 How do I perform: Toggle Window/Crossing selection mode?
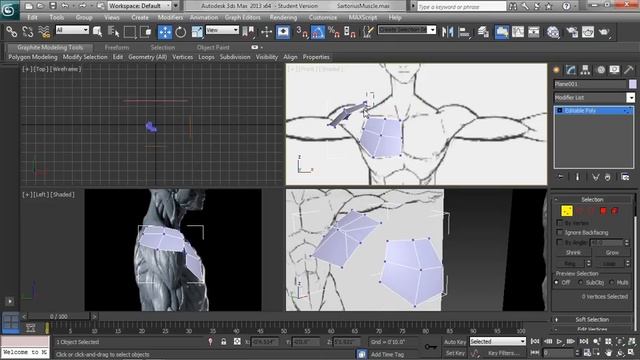(x=145, y=32)
